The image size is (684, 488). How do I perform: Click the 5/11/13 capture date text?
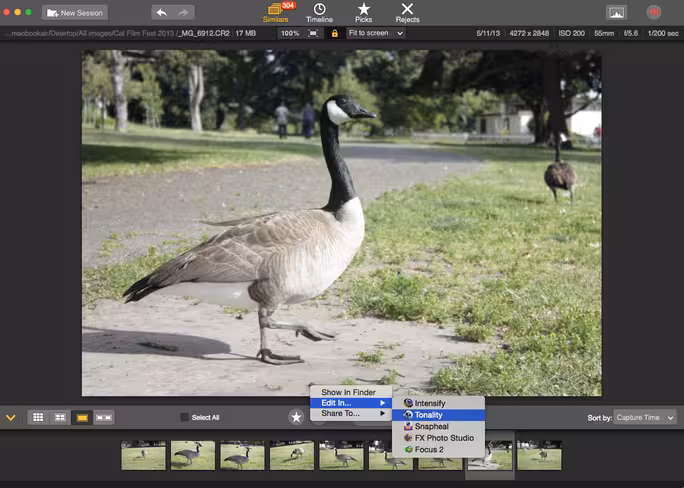488,33
